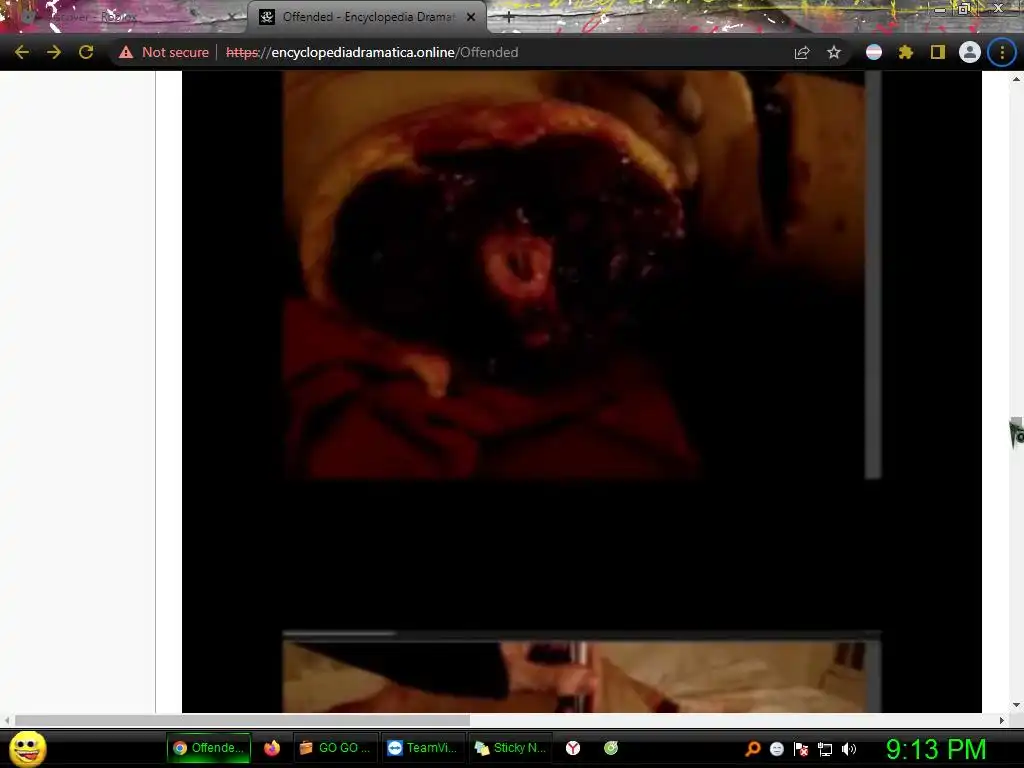The height and width of the screenshot is (768, 1024).
Task: Open the round grey face tray icon
Action: click(x=776, y=749)
